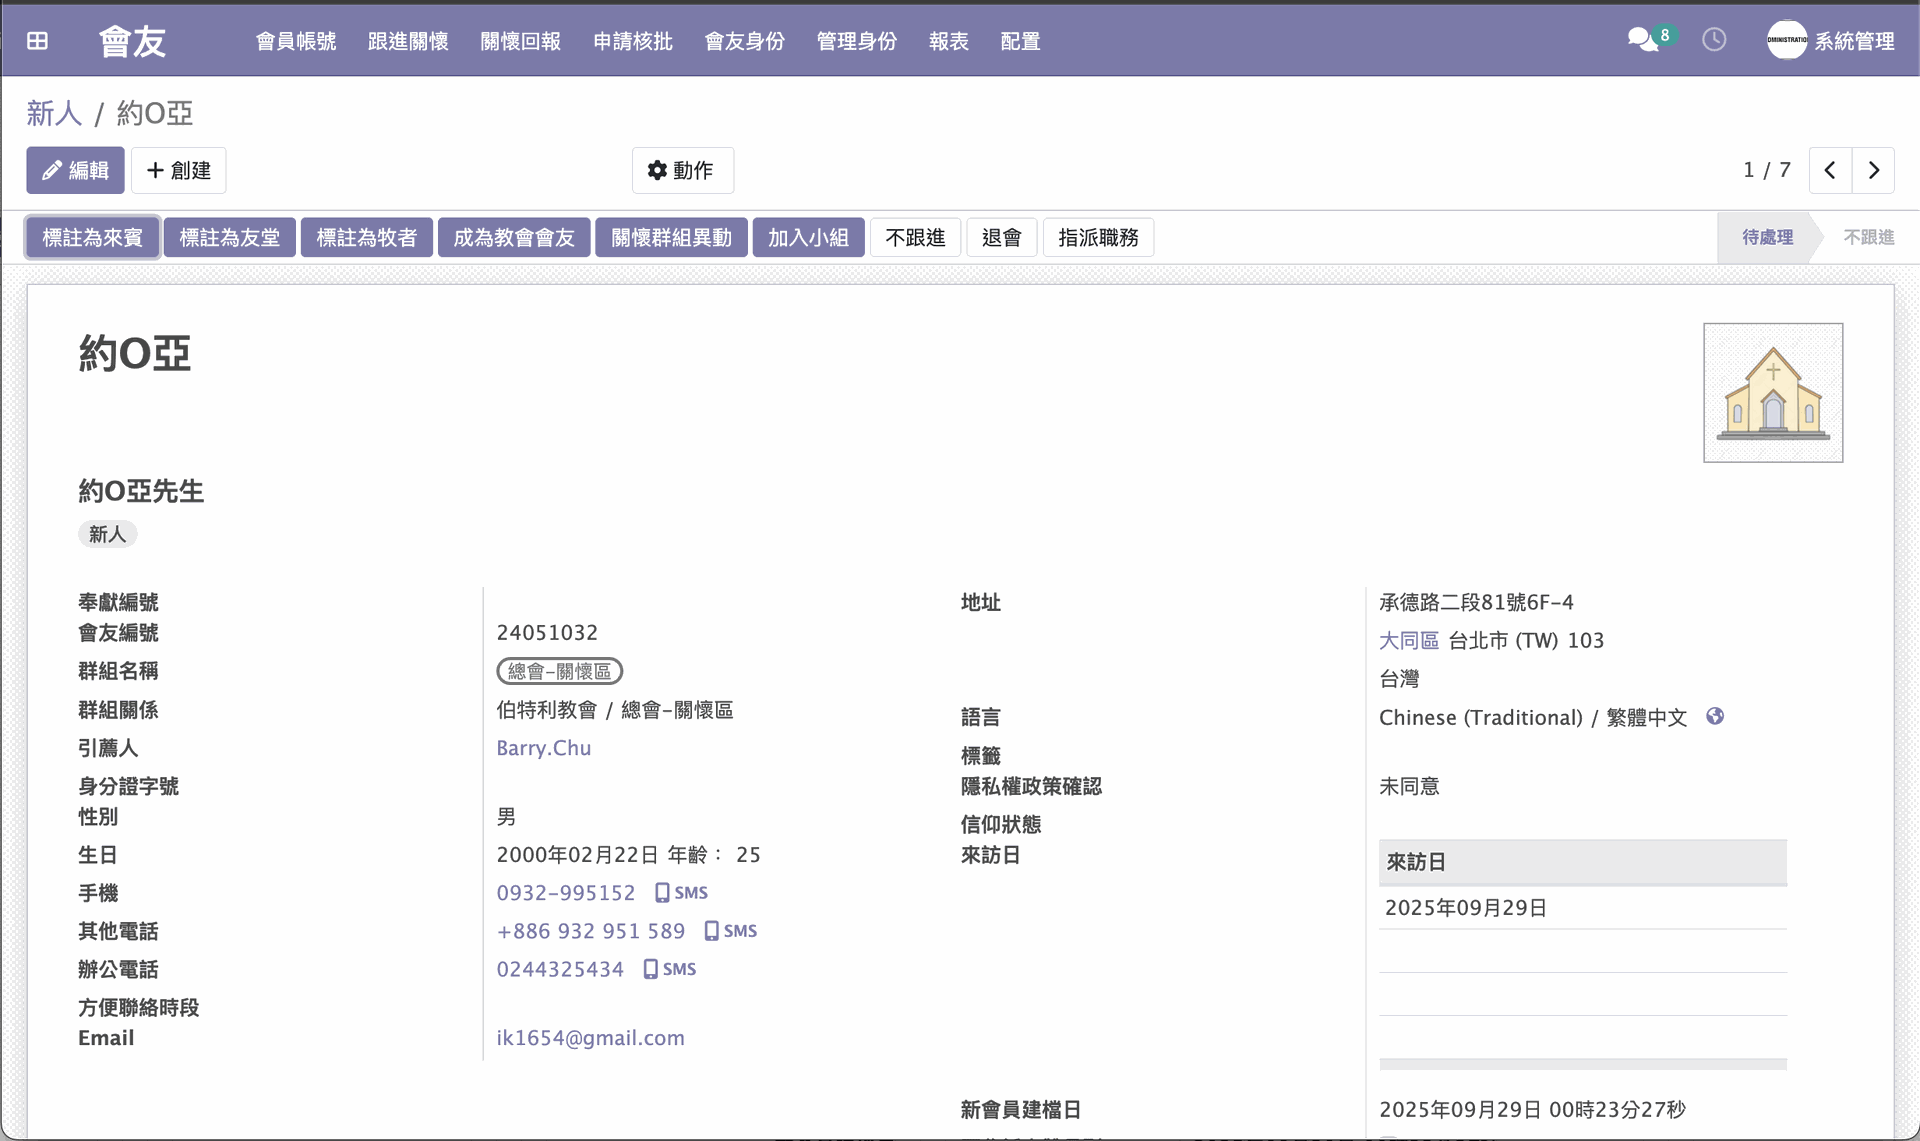The image size is (1920, 1141).
Task: Click the system admin user avatar
Action: pyautogui.click(x=1786, y=40)
